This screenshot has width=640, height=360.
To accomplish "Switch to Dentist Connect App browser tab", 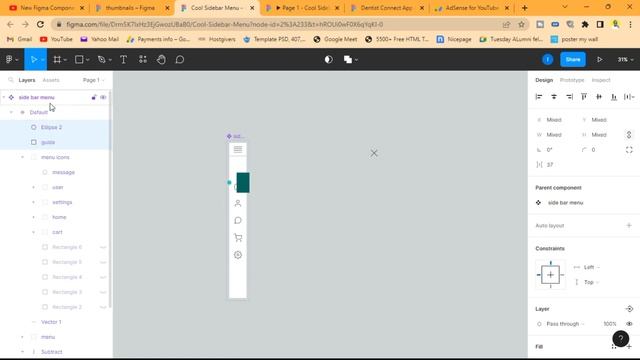I will (x=386, y=8).
